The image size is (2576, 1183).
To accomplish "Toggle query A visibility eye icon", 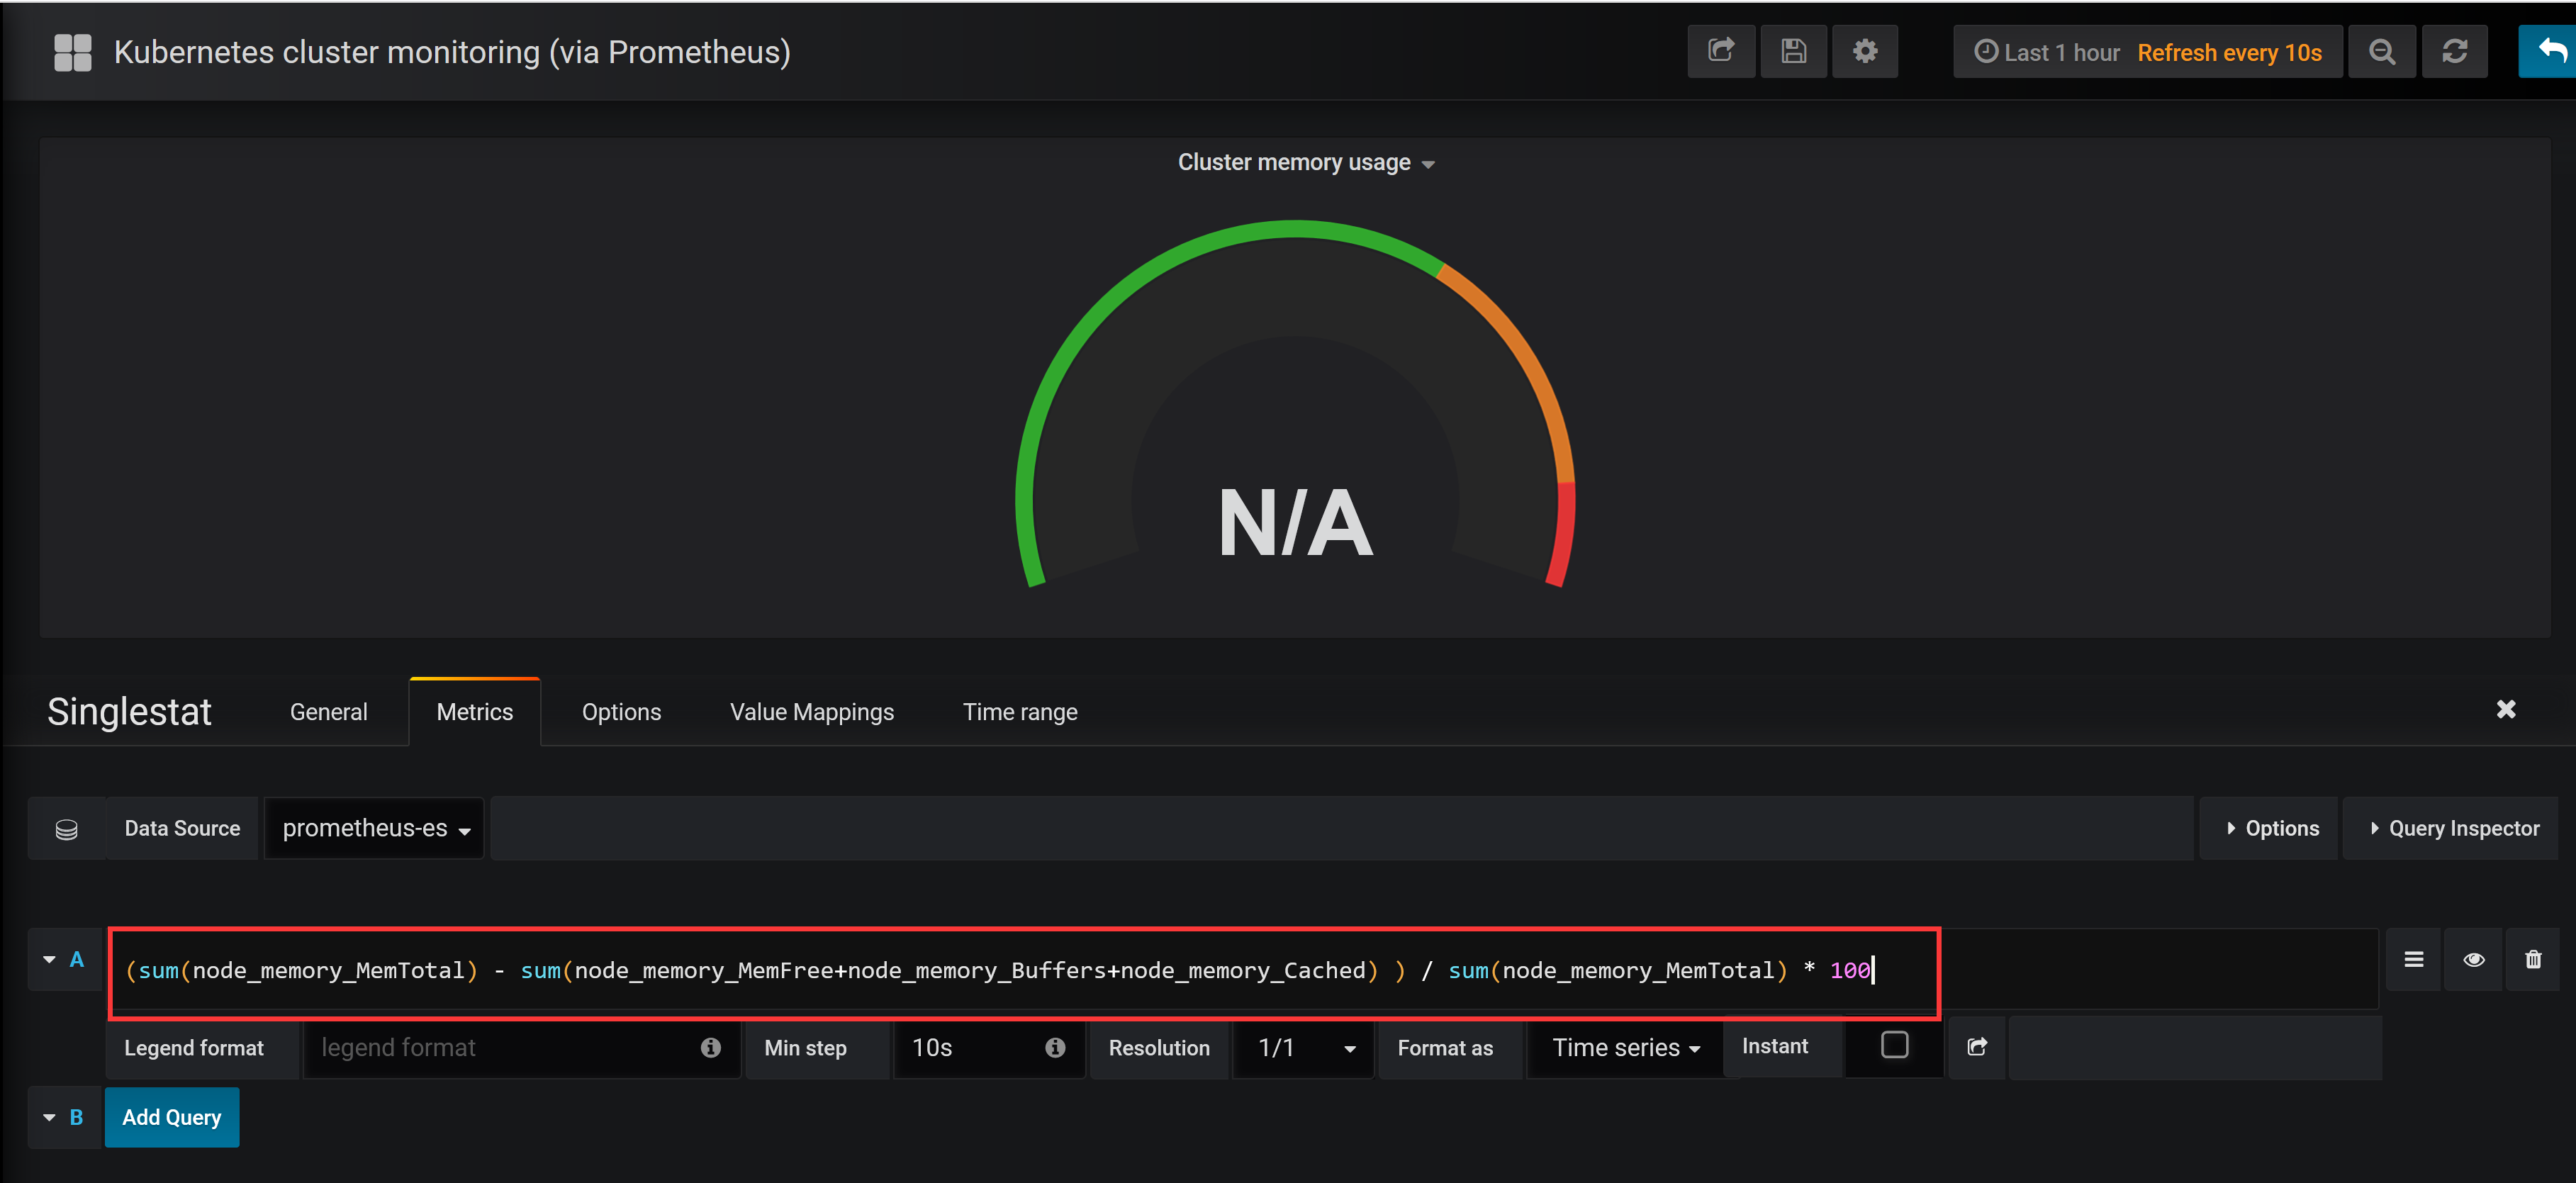I will click(2473, 959).
